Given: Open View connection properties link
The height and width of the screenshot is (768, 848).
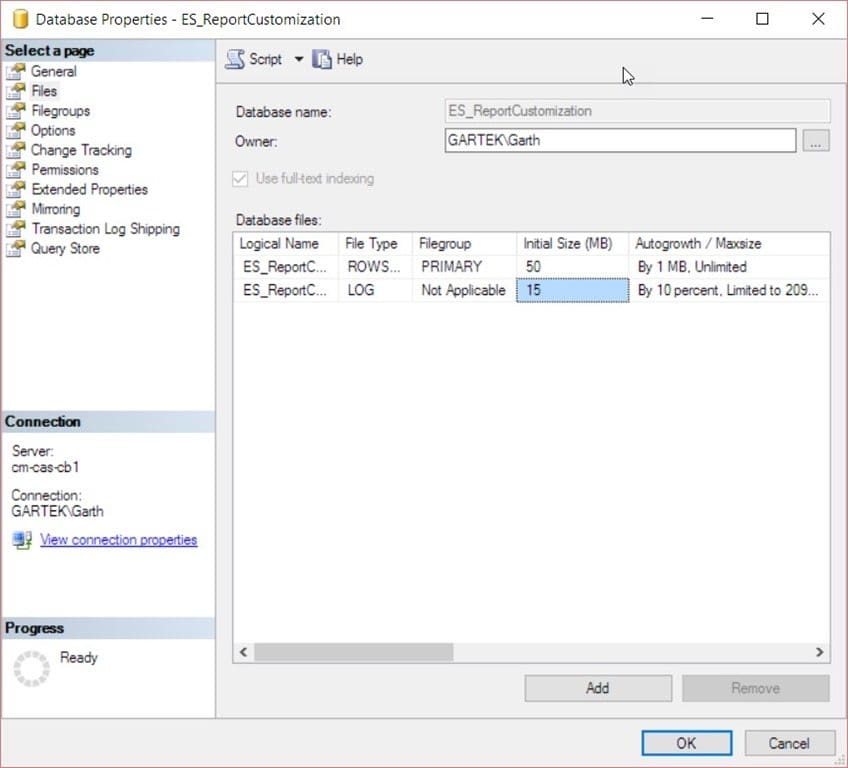Looking at the screenshot, I should pyautogui.click(x=118, y=540).
